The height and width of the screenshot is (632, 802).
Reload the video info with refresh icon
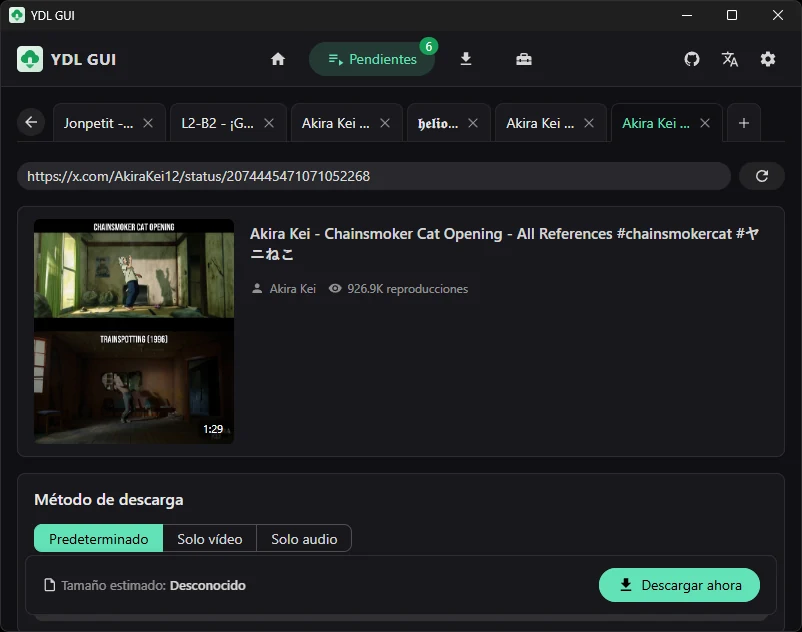pyautogui.click(x=762, y=176)
